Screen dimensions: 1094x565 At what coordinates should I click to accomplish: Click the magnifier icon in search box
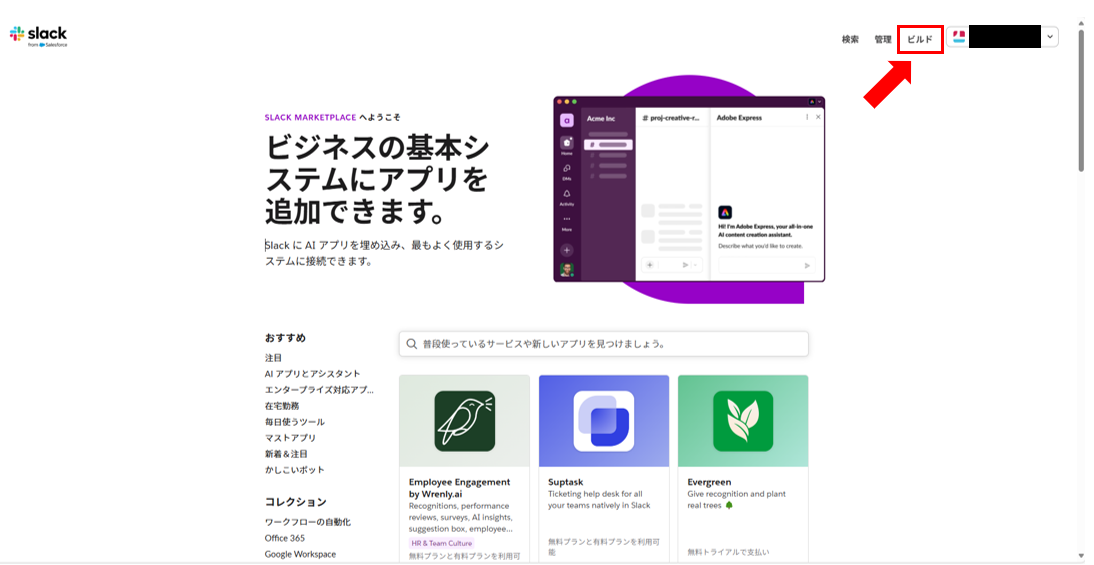click(412, 344)
